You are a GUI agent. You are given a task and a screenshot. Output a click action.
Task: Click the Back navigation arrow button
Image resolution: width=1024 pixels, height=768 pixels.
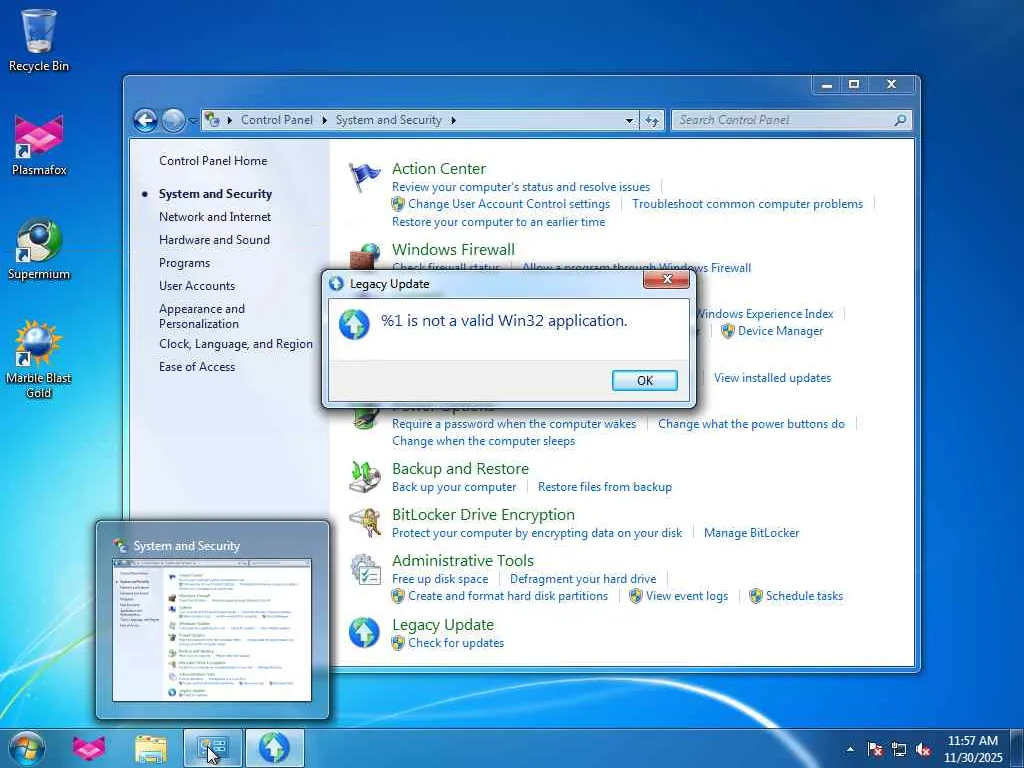click(145, 120)
